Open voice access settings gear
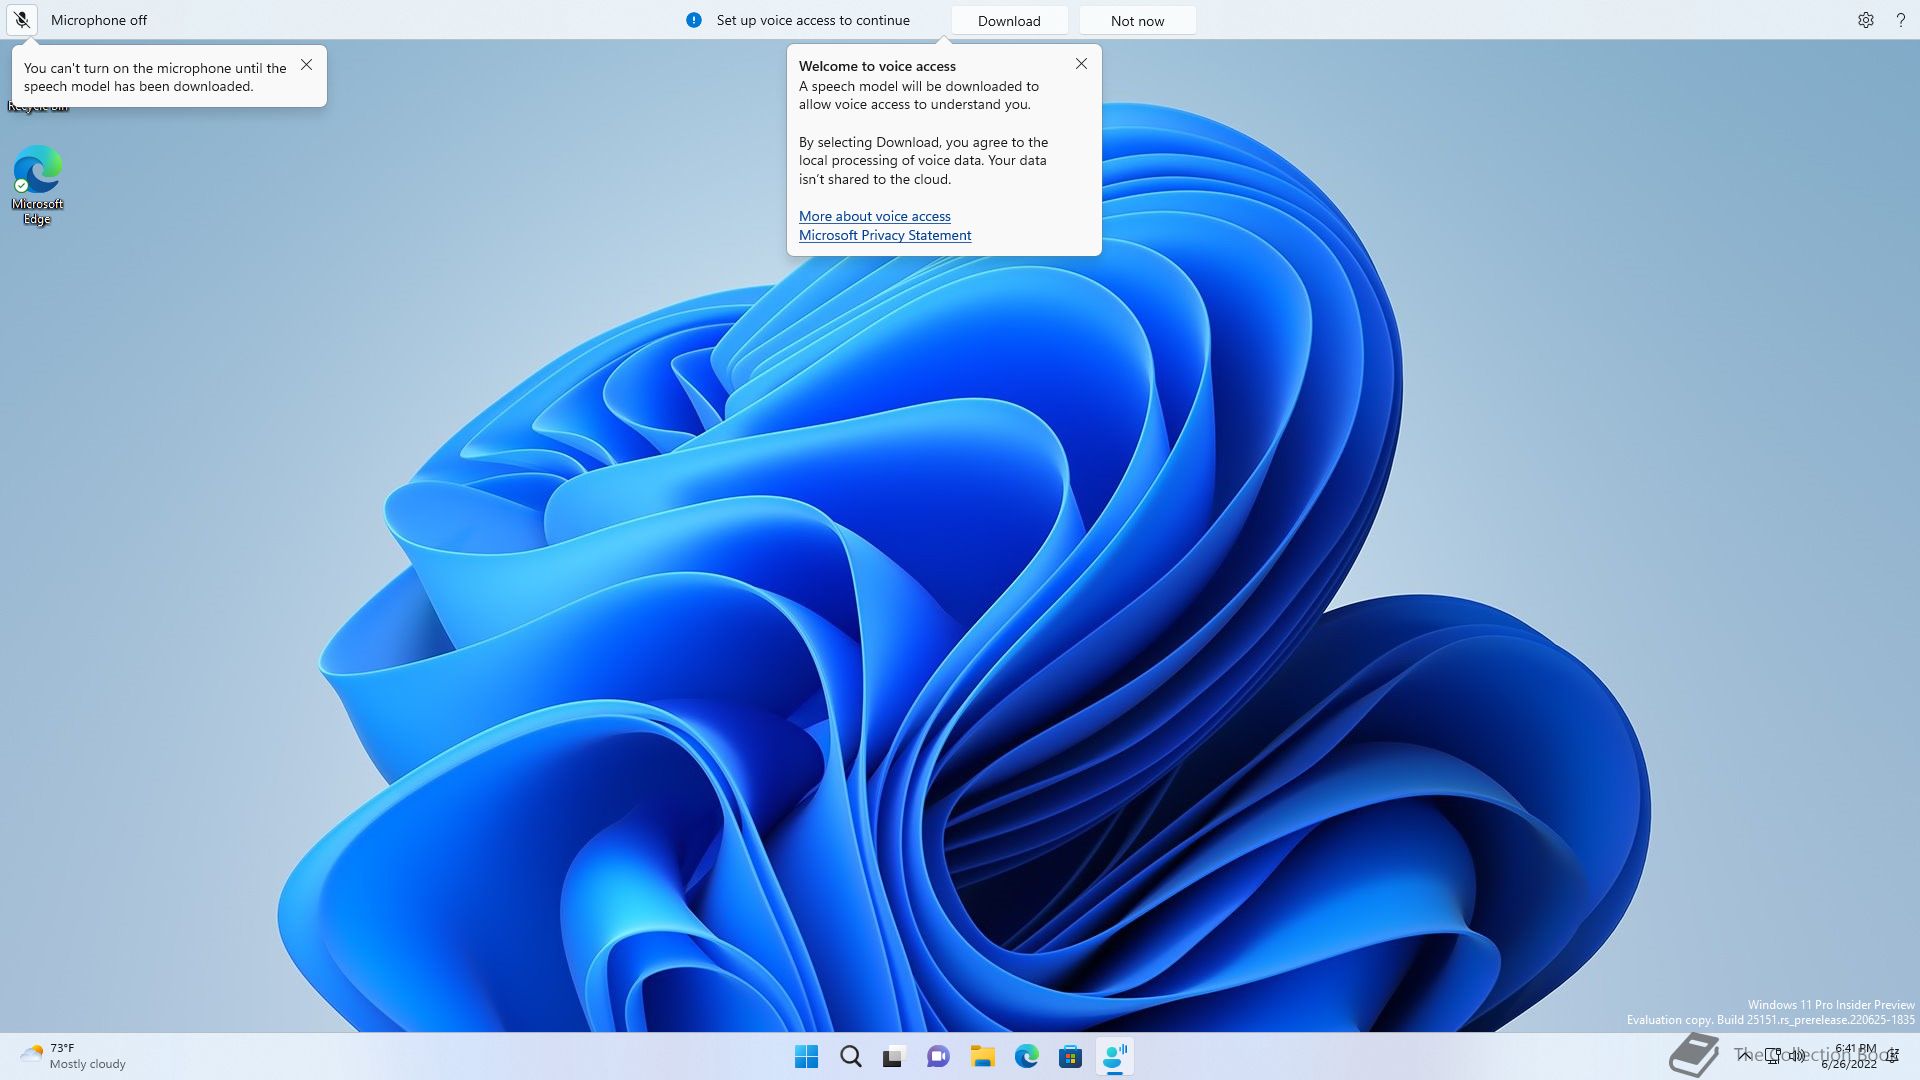Viewport: 1920px width, 1080px height. [x=1865, y=20]
